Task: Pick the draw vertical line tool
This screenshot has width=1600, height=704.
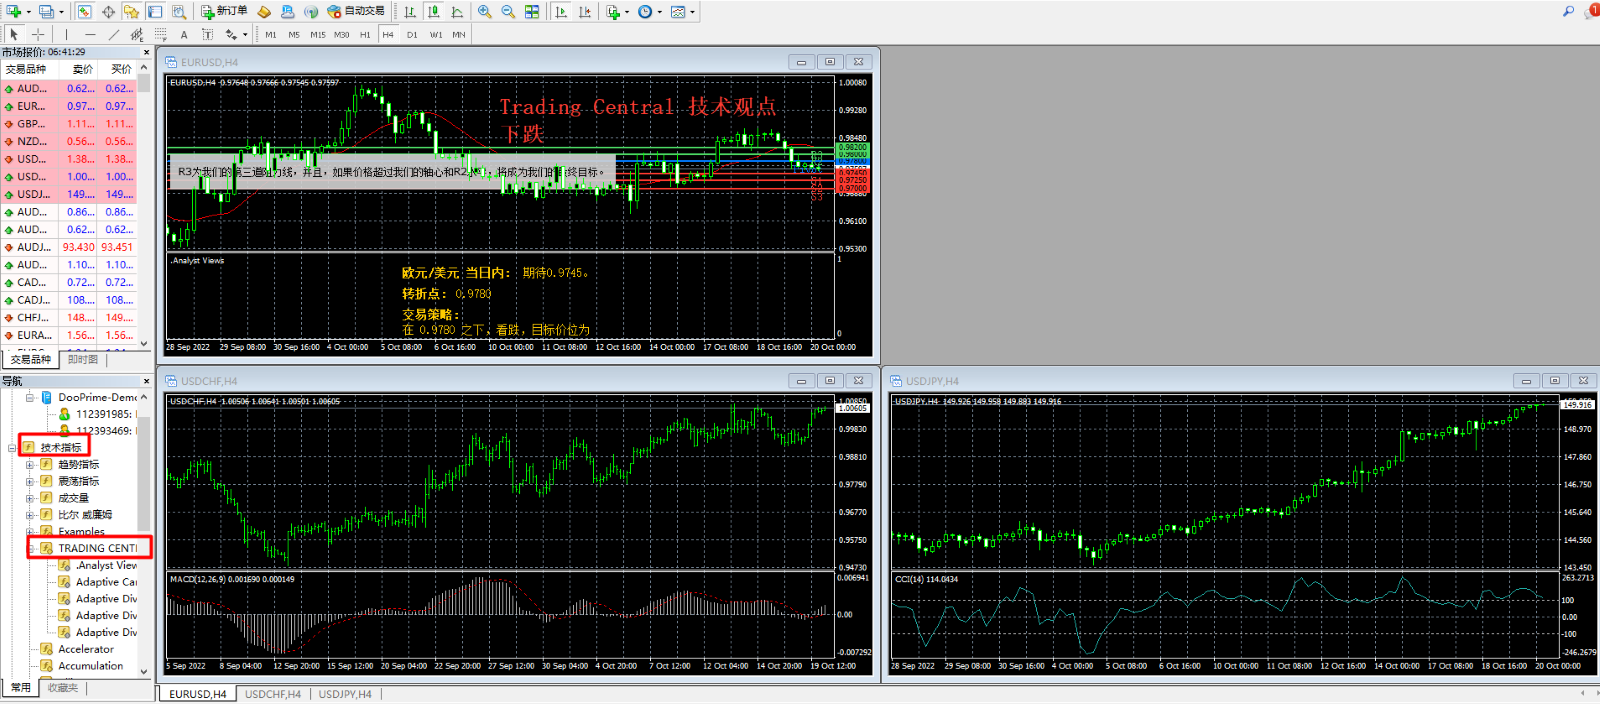Action: coord(66,34)
